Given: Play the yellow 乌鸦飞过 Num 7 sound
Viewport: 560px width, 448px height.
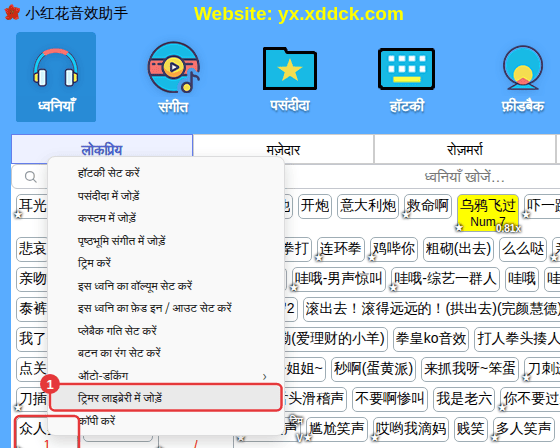Looking at the screenshot, I should [x=488, y=213].
